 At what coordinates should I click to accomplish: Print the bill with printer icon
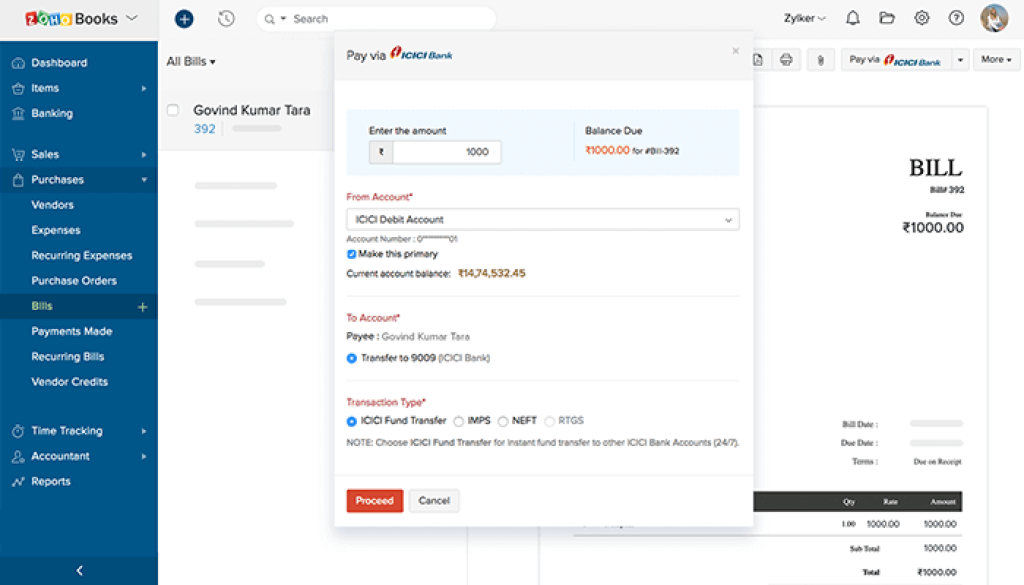point(786,60)
